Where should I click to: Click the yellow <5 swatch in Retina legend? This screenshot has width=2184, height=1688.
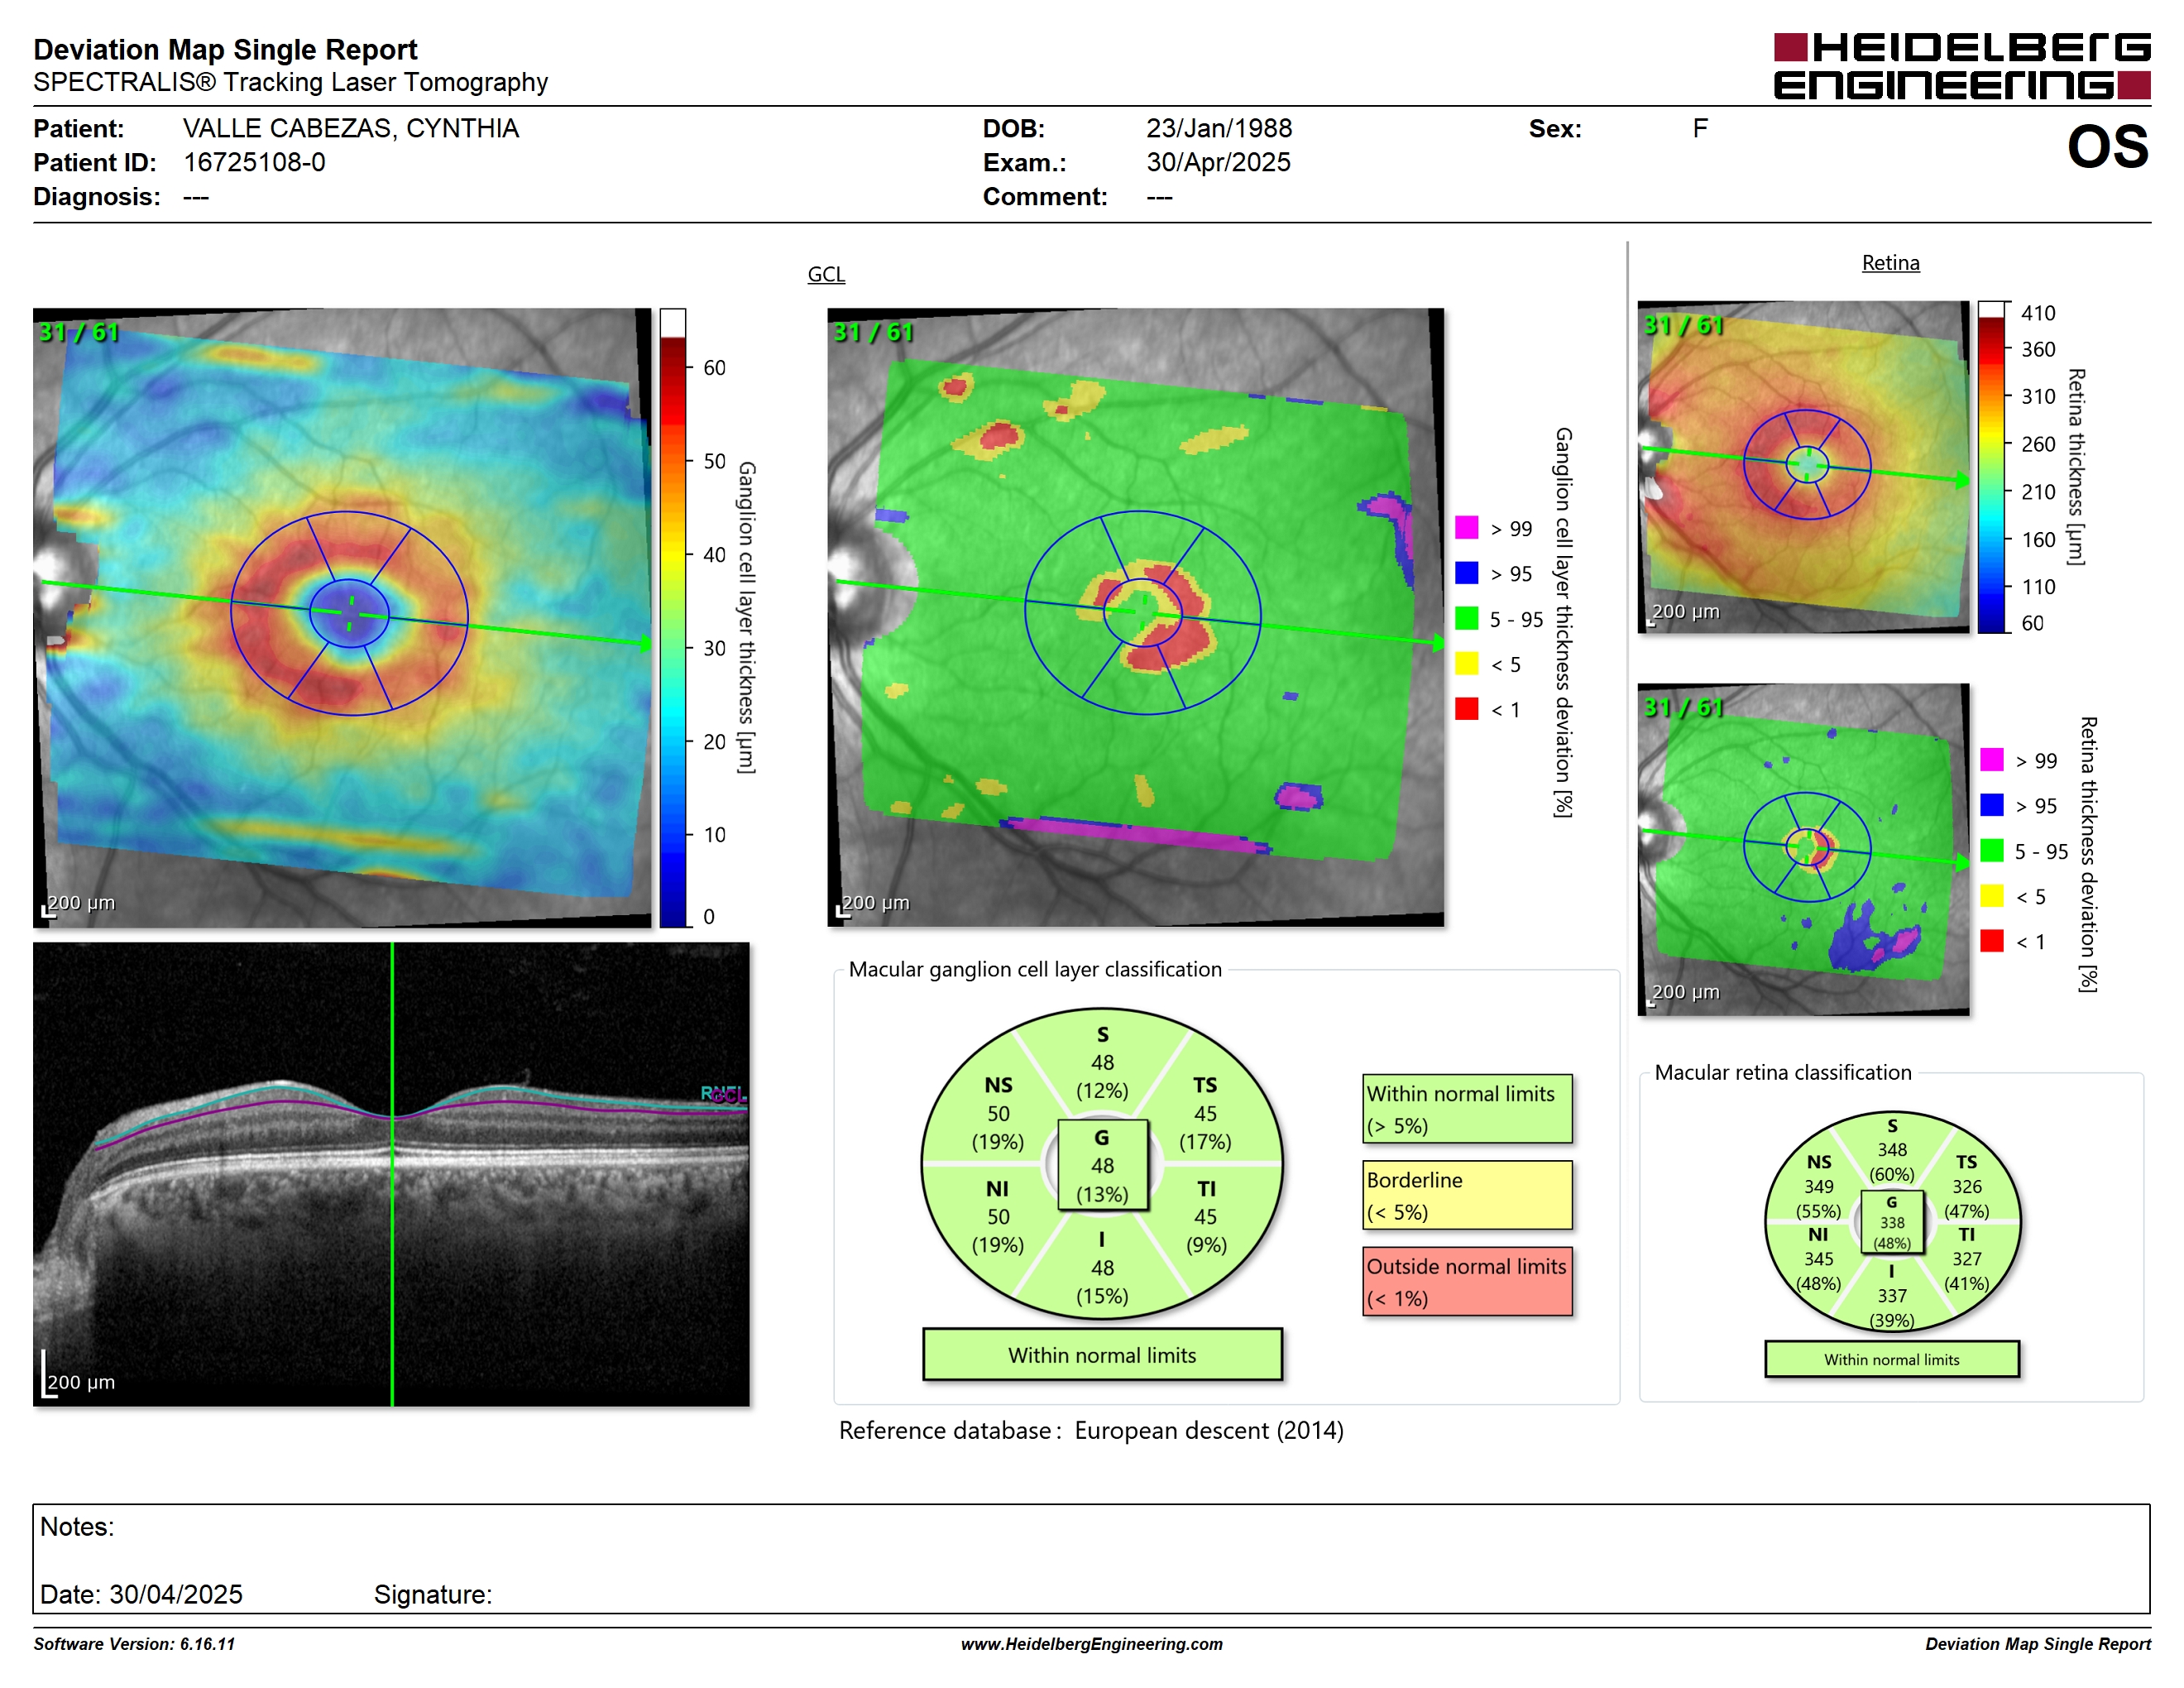click(x=1991, y=895)
